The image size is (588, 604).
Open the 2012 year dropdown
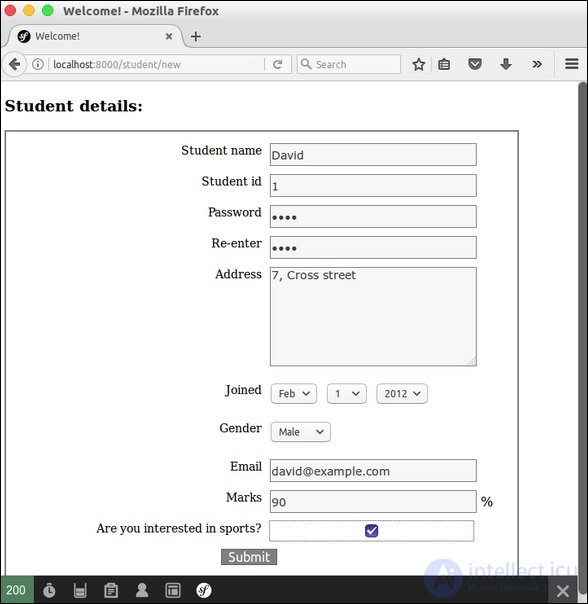pyautogui.click(x=402, y=394)
